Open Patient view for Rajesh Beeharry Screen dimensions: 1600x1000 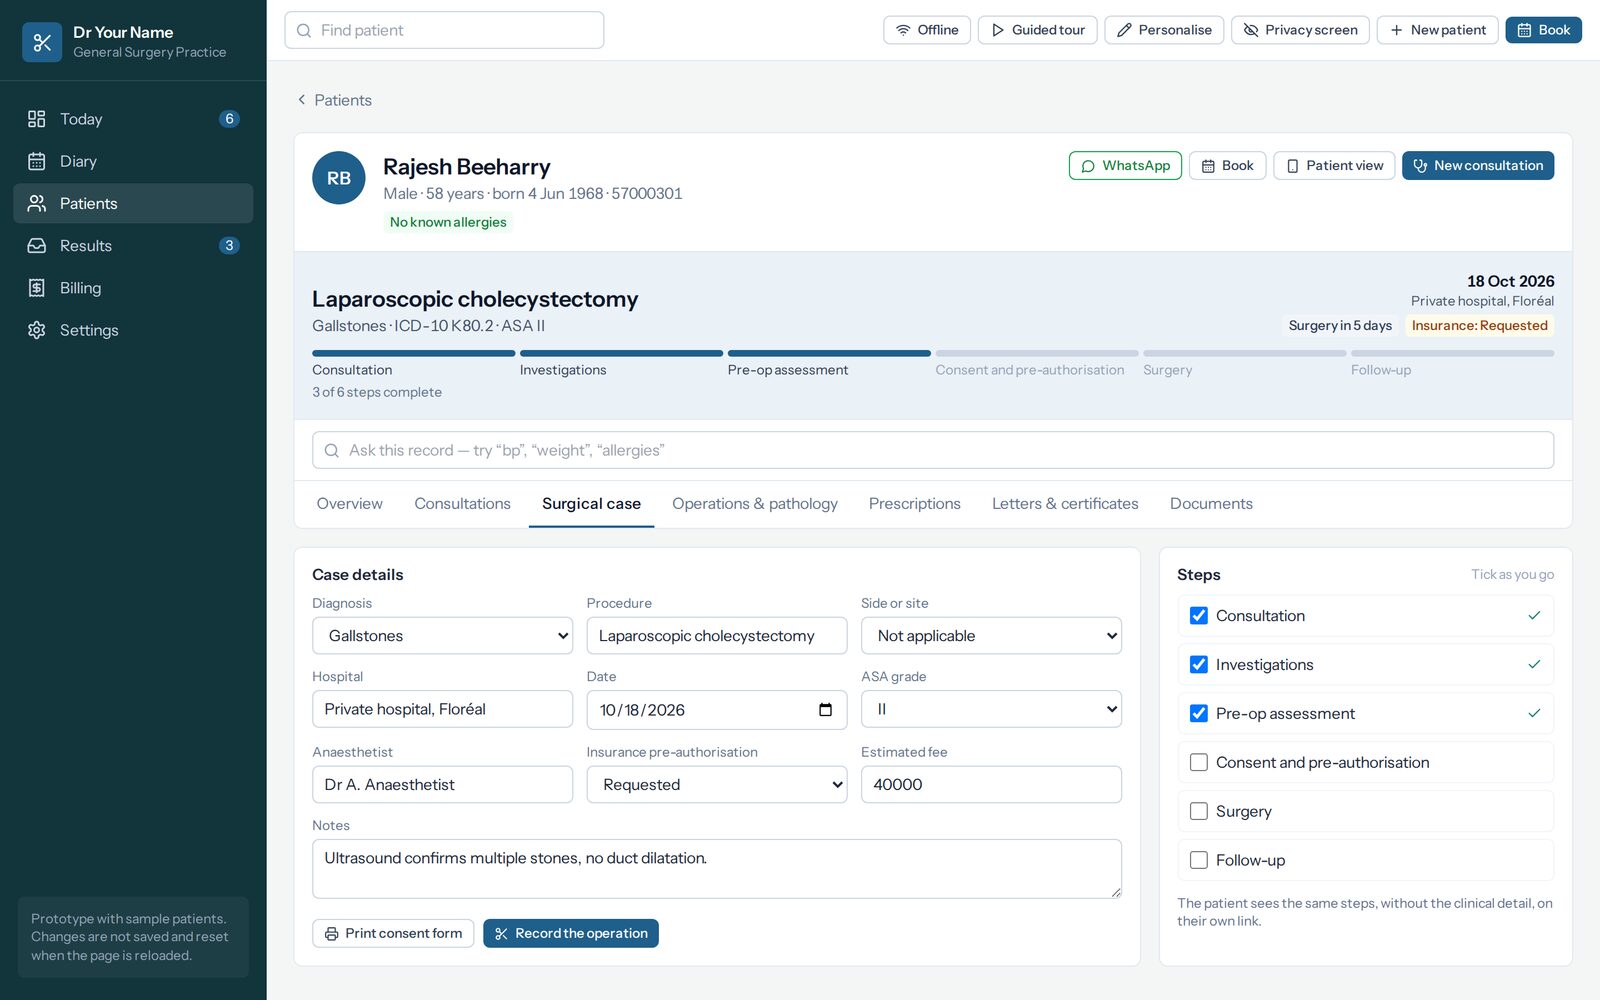1334,166
